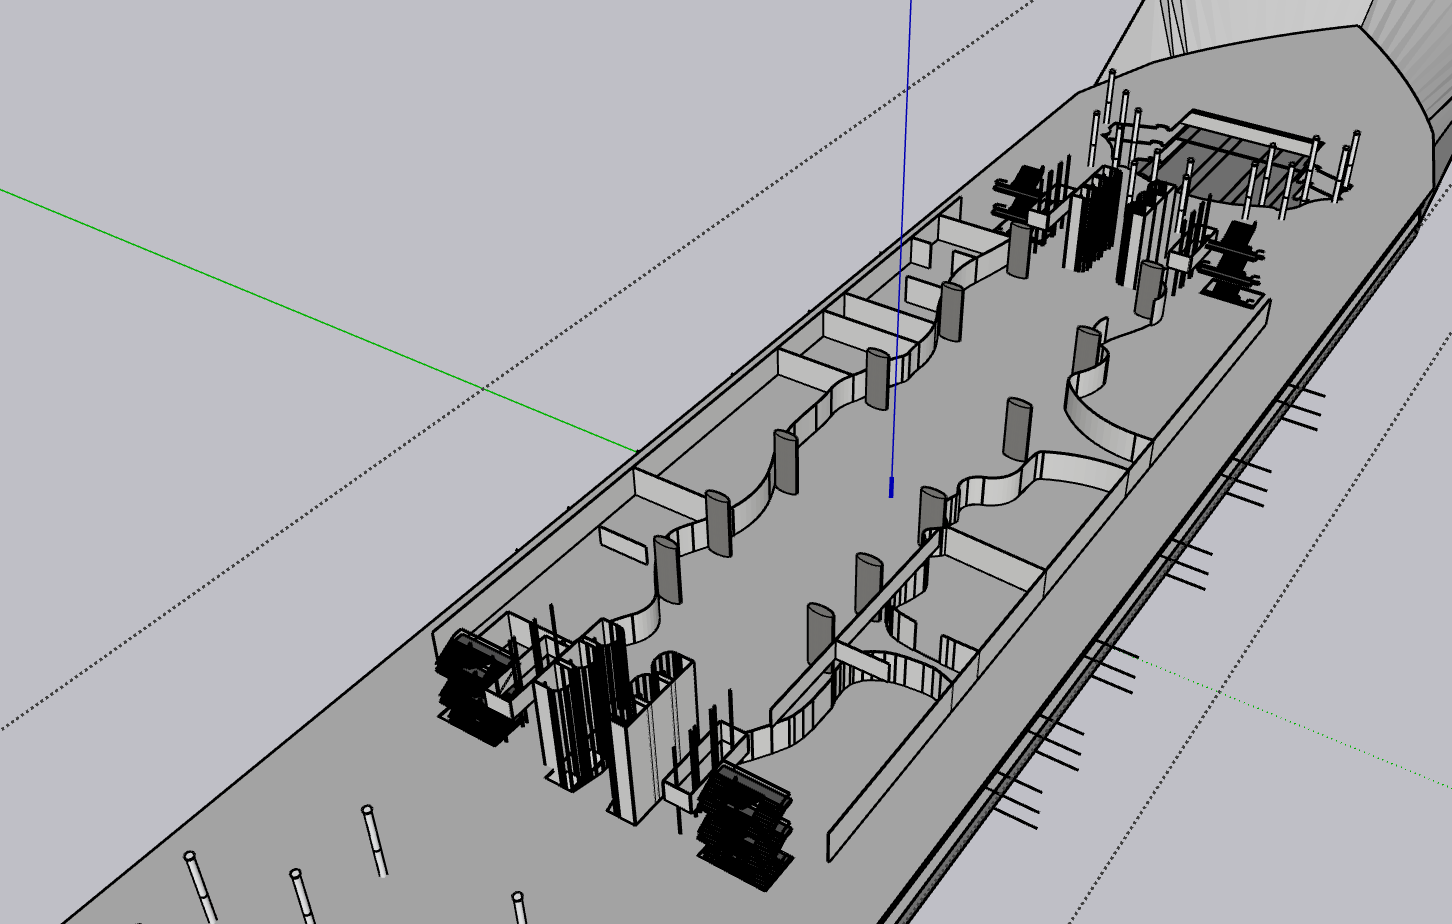The width and height of the screenshot is (1452, 924).
Task: Select the small rectangular panel on the left wall
Action: pos(625,545)
